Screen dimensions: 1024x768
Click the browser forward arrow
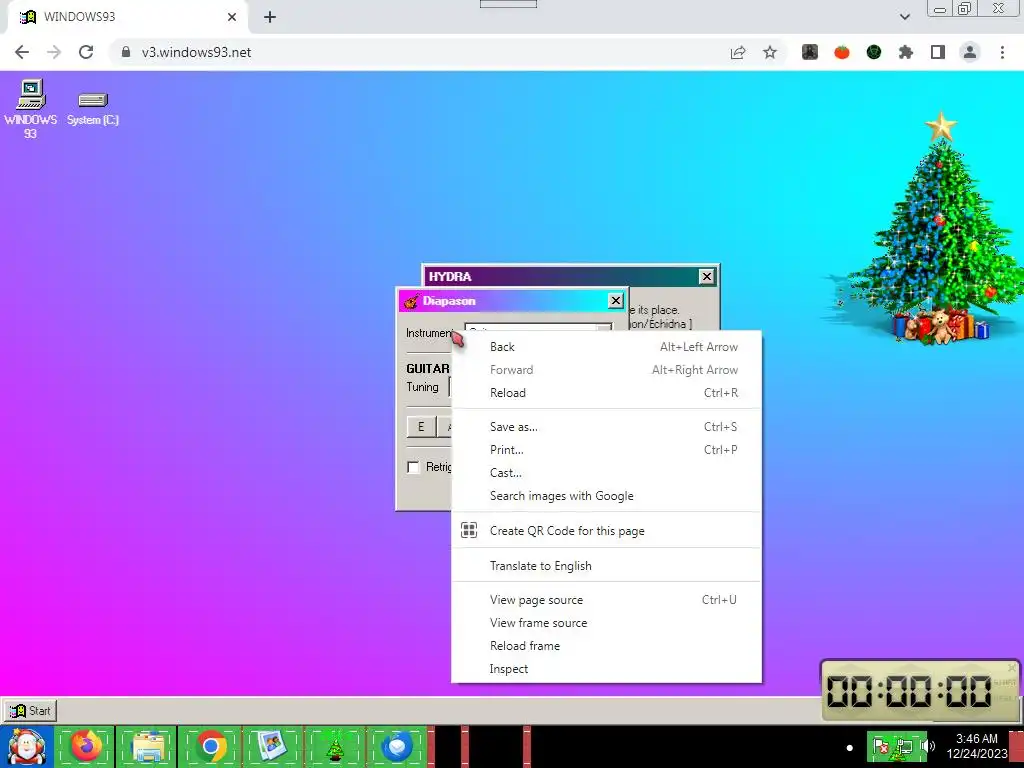click(54, 52)
